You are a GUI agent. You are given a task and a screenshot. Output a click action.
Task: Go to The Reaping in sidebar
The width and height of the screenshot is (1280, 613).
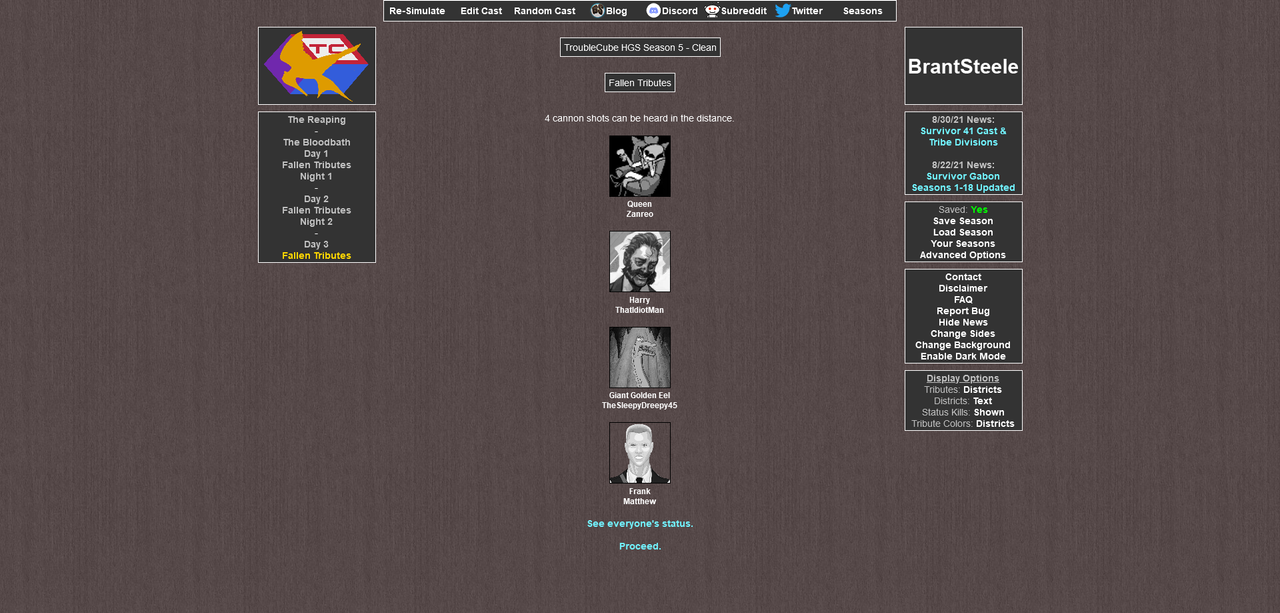317,120
